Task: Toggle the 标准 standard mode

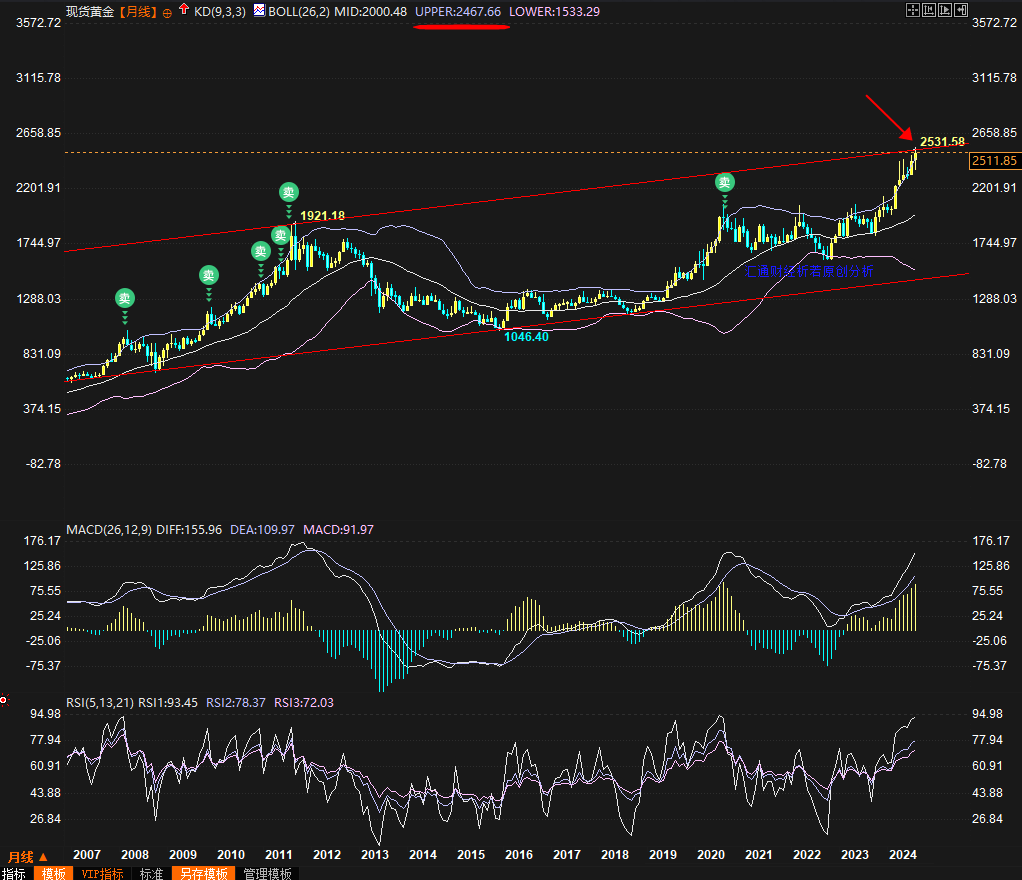Action: (151, 873)
